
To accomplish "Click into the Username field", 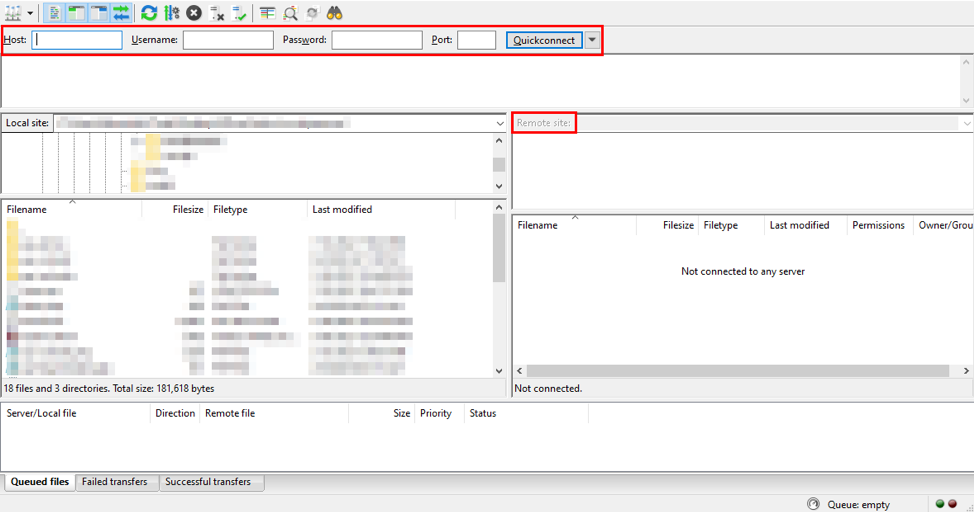I will click(228, 40).
